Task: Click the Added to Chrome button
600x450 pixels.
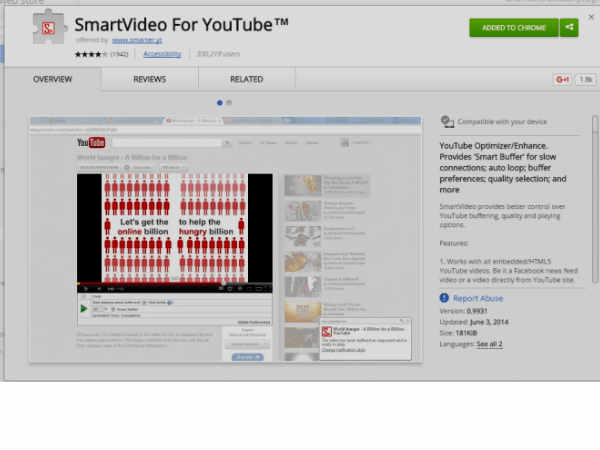Action: point(514,28)
